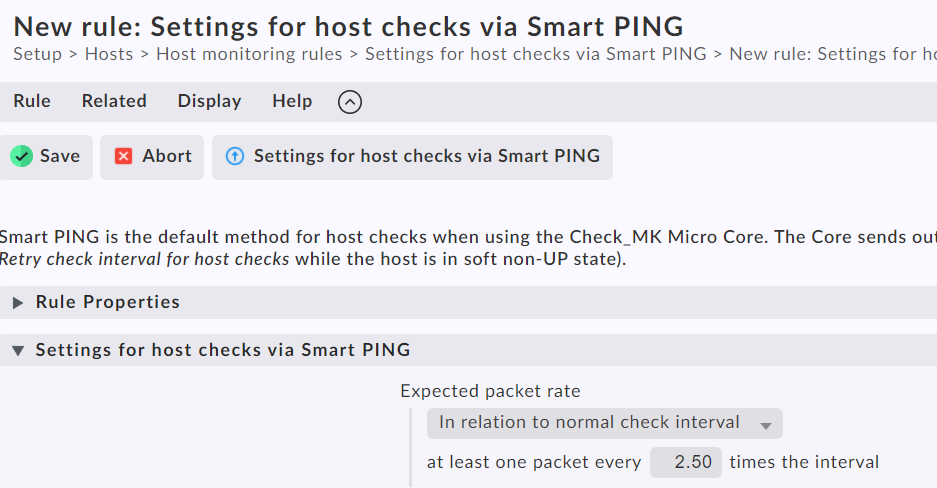This screenshot has width=937, height=488.
Task: Open the Expected packet rate dropdown
Action: pyautogui.click(x=604, y=423)
